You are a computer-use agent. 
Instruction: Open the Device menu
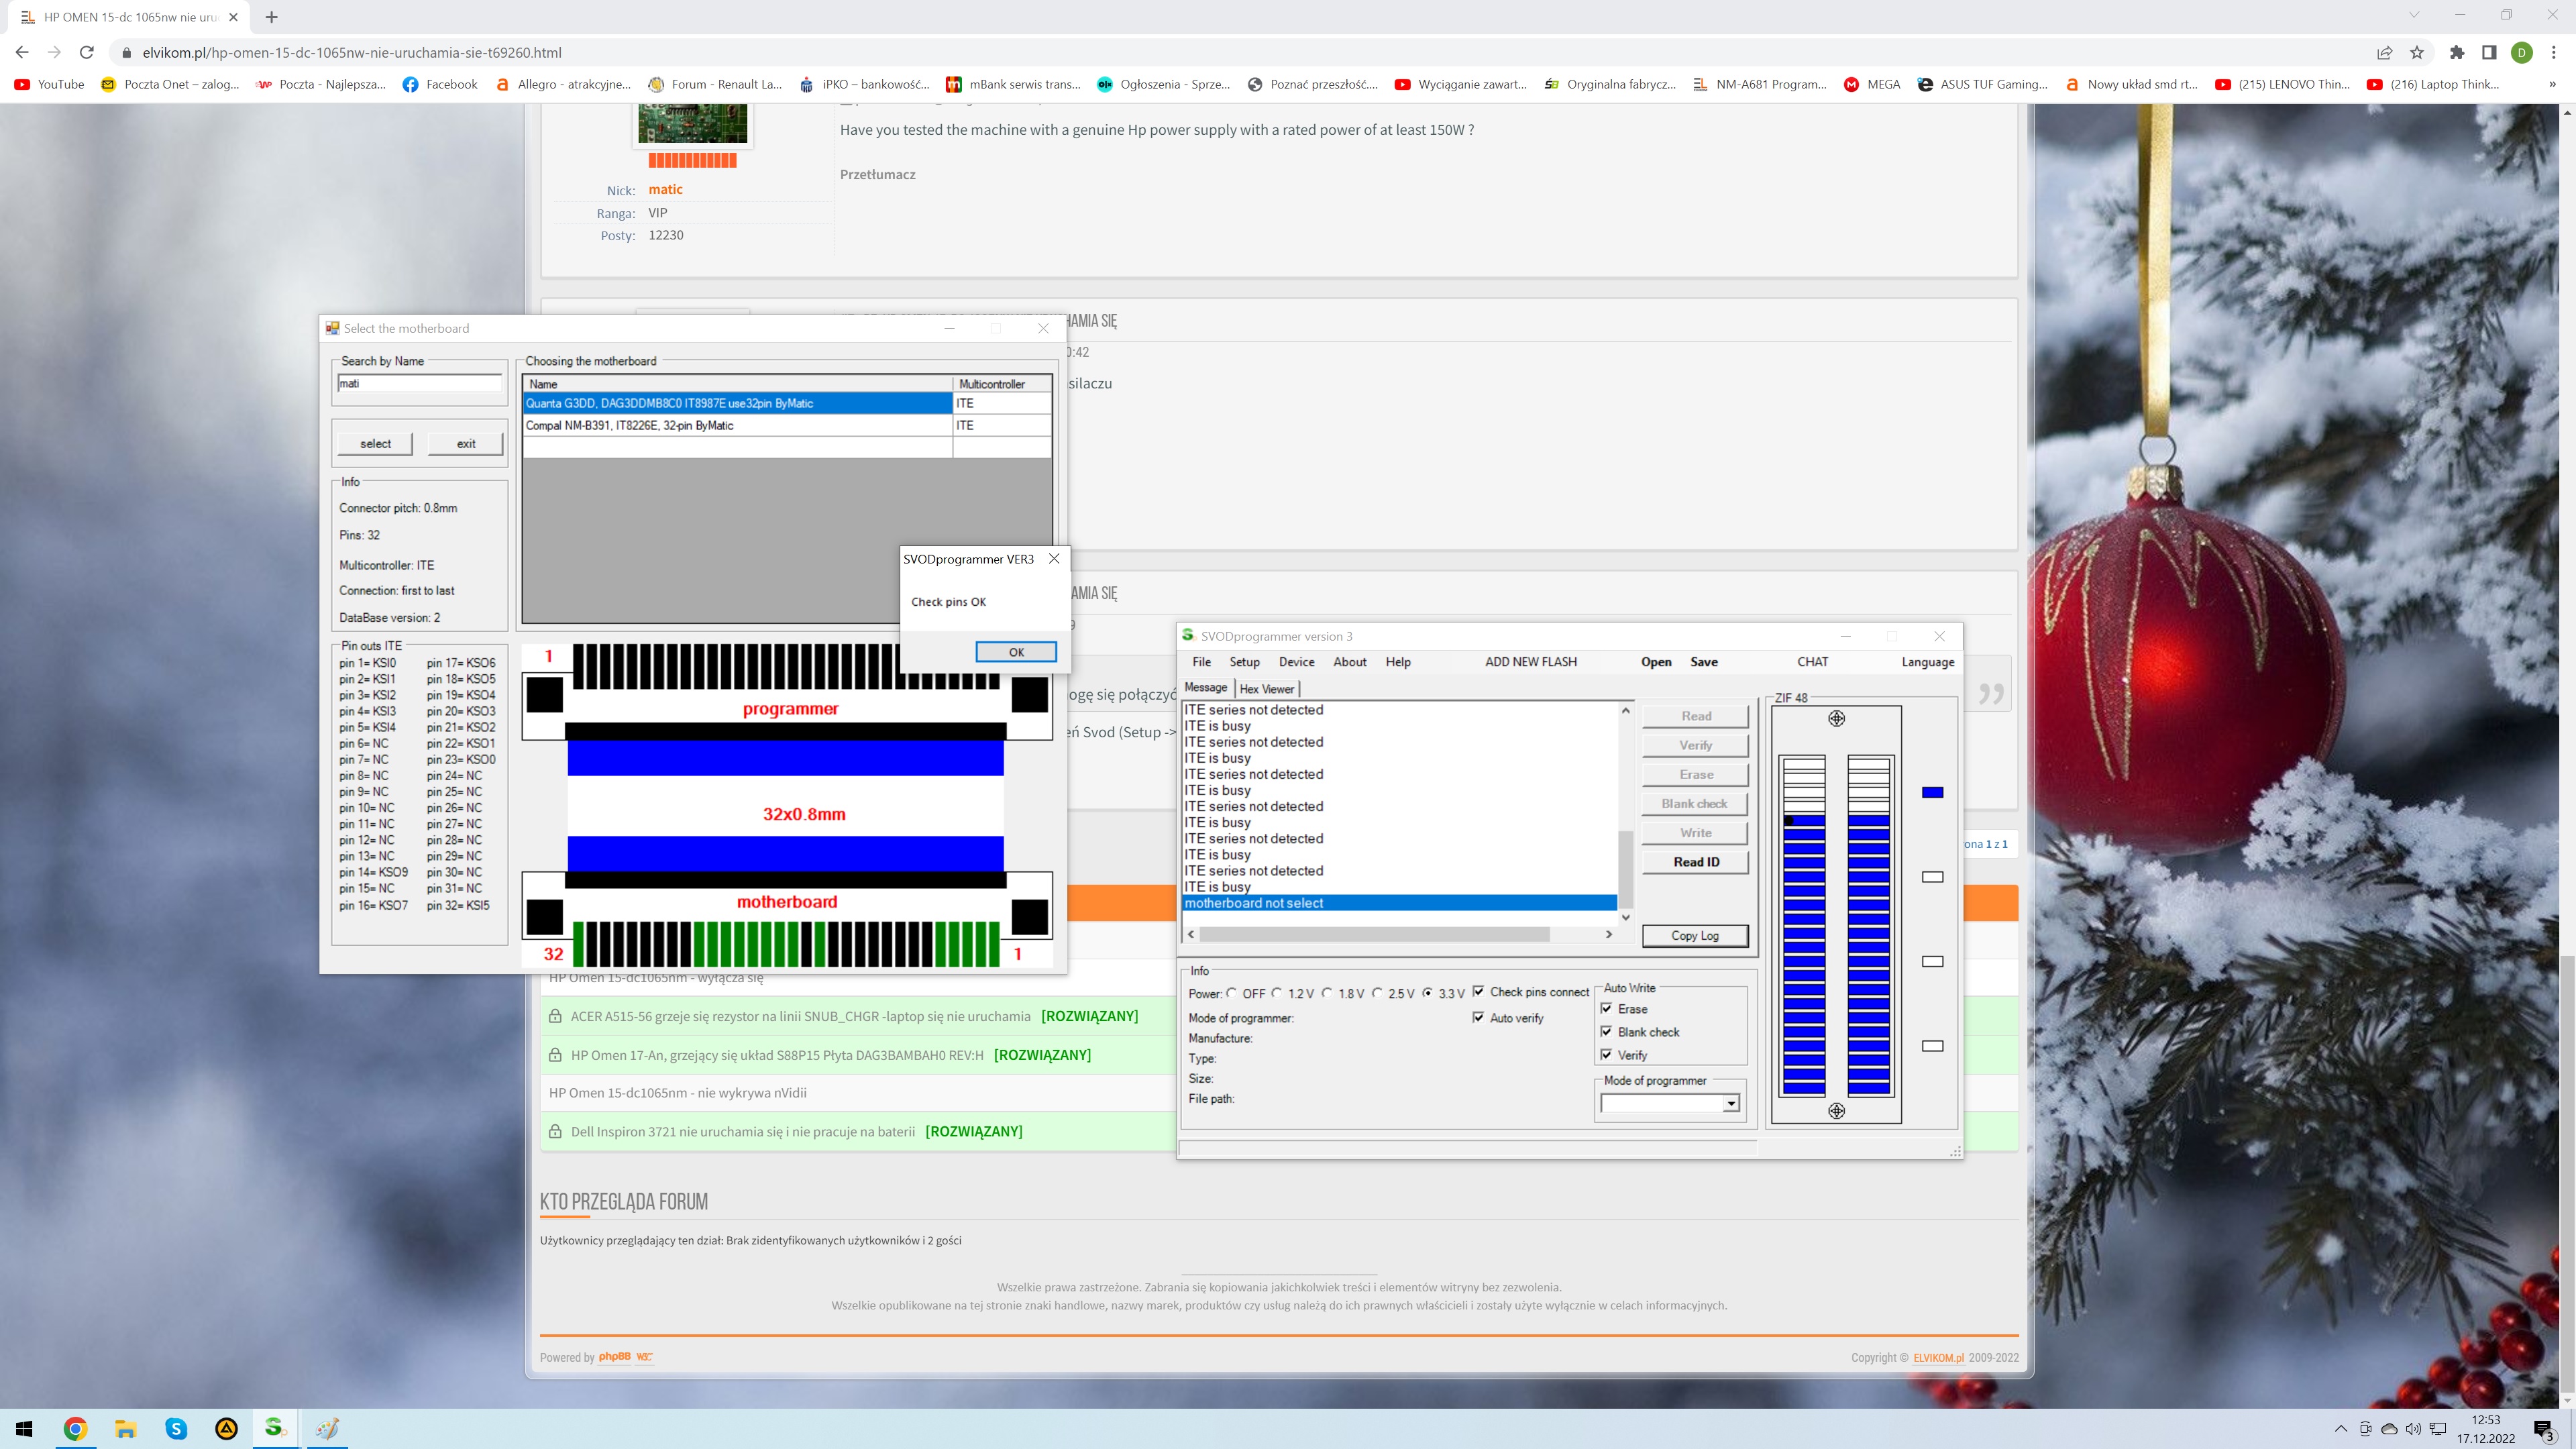pos(1296,661)
